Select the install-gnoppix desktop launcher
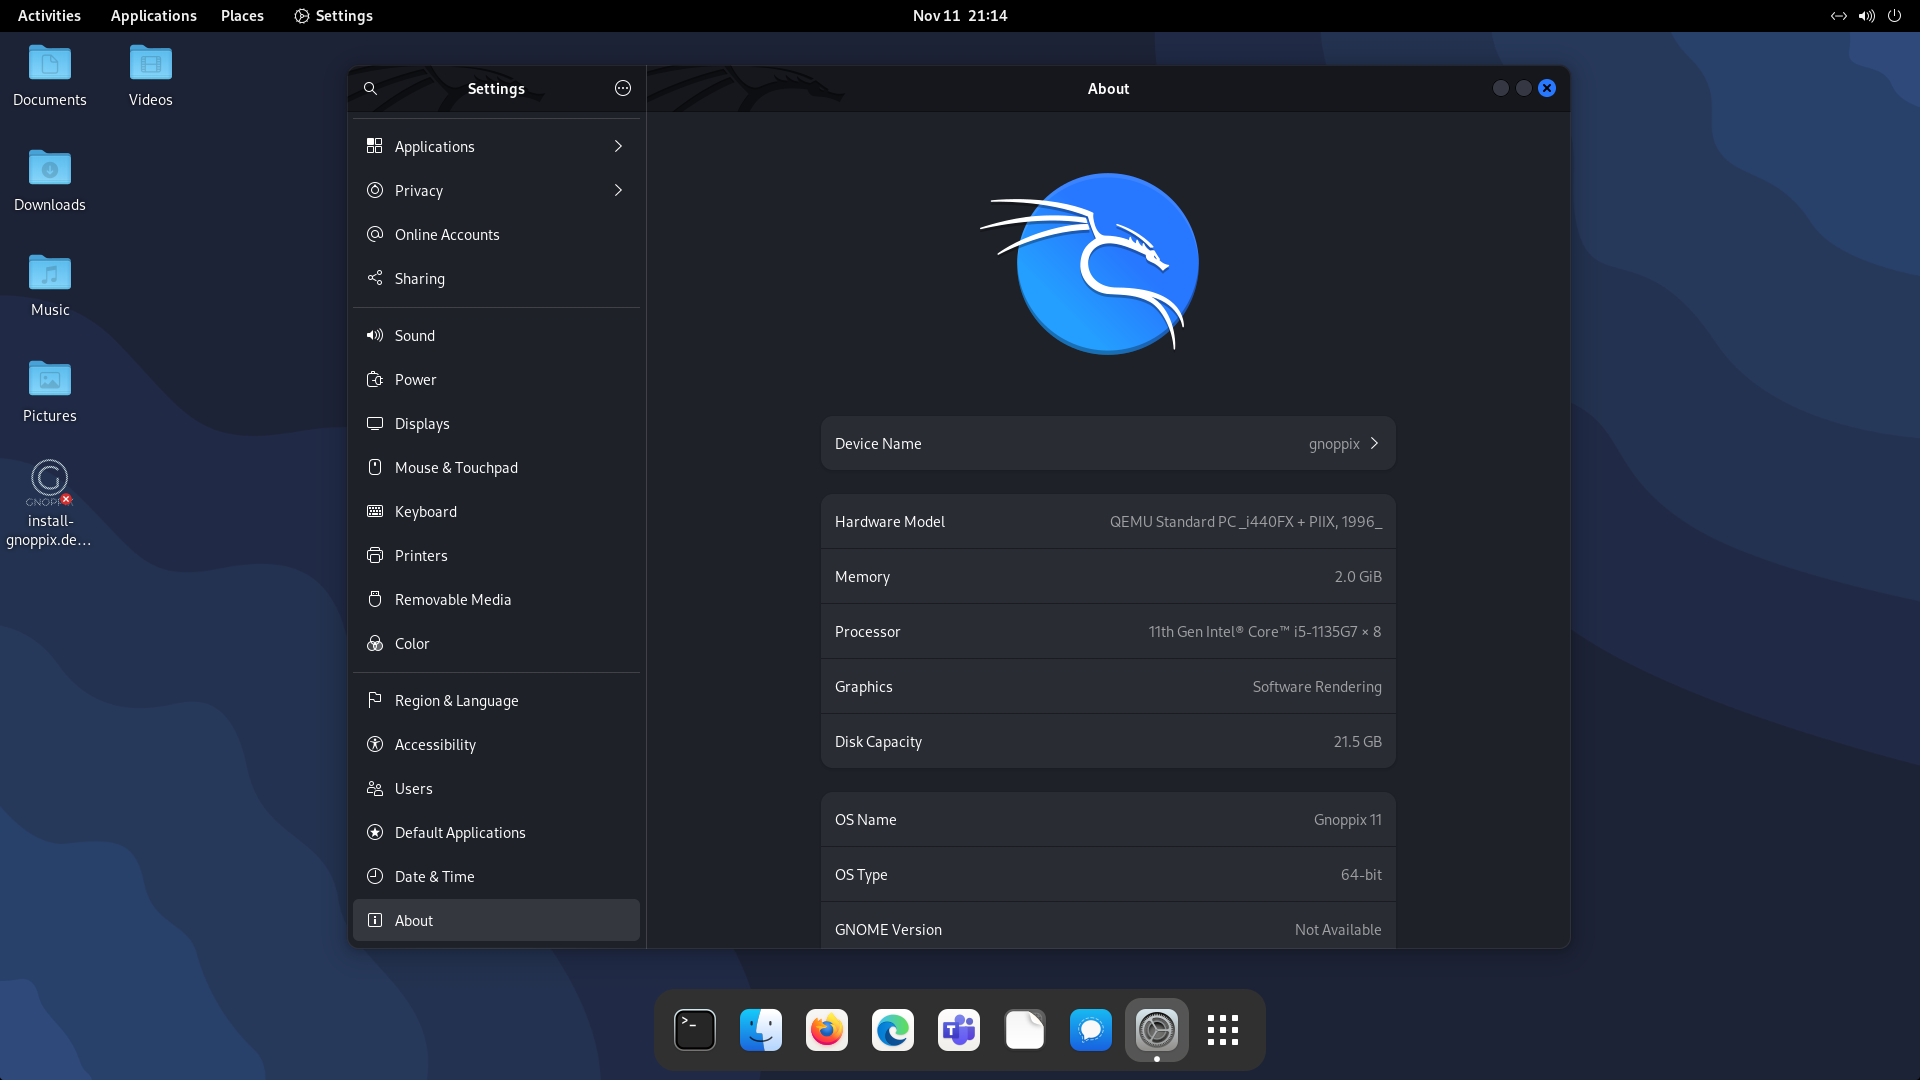 tap(50, 504)
